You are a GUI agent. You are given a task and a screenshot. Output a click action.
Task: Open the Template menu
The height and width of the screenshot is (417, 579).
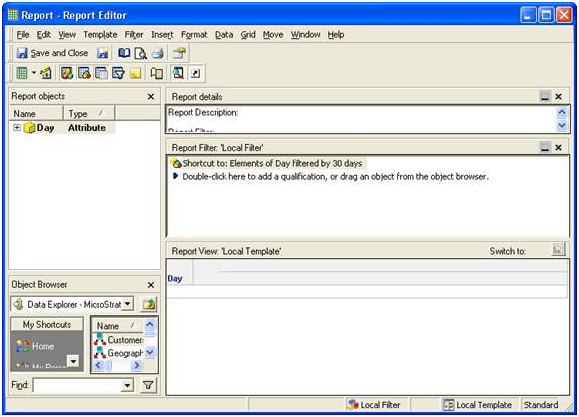click(x=100, y=35)
